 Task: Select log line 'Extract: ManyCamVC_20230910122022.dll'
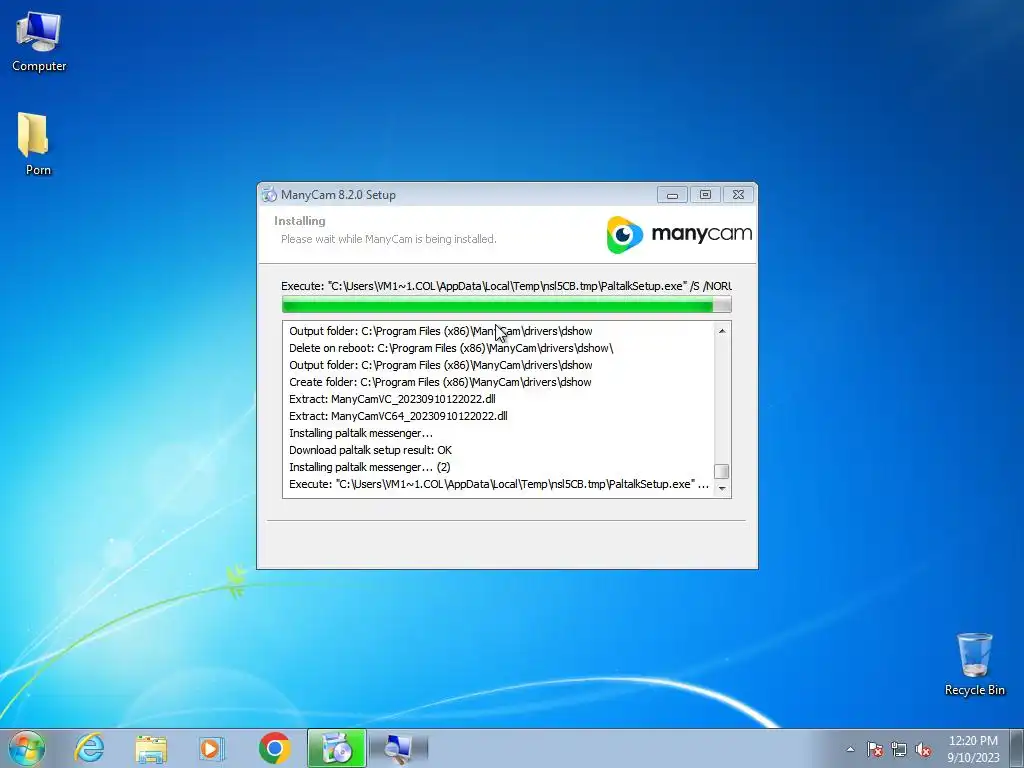pos(392,399)
